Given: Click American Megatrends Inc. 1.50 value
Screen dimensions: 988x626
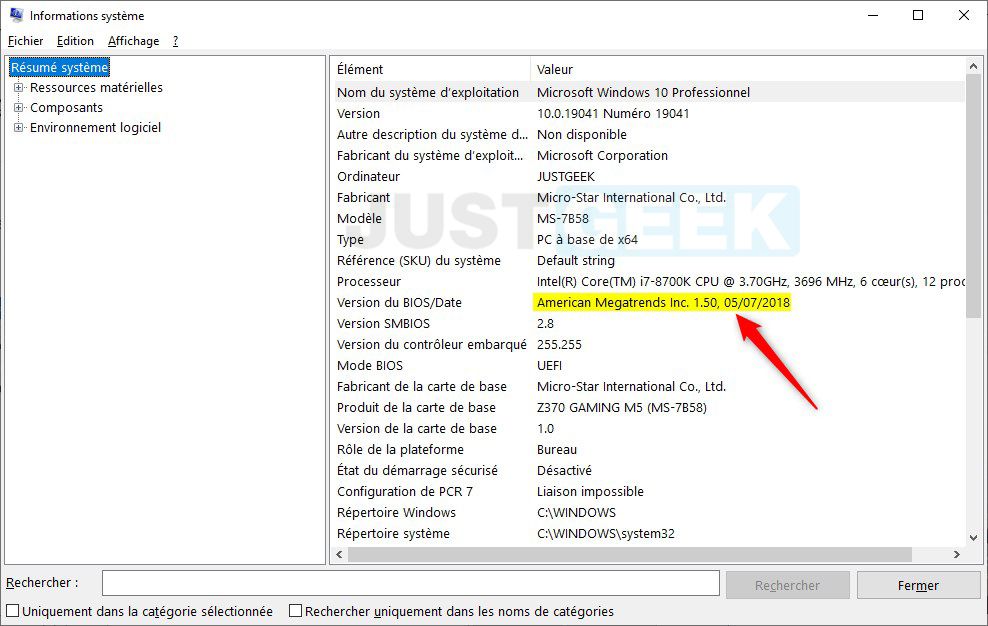Looking at the screenshot, I should (x=663, y=303).
